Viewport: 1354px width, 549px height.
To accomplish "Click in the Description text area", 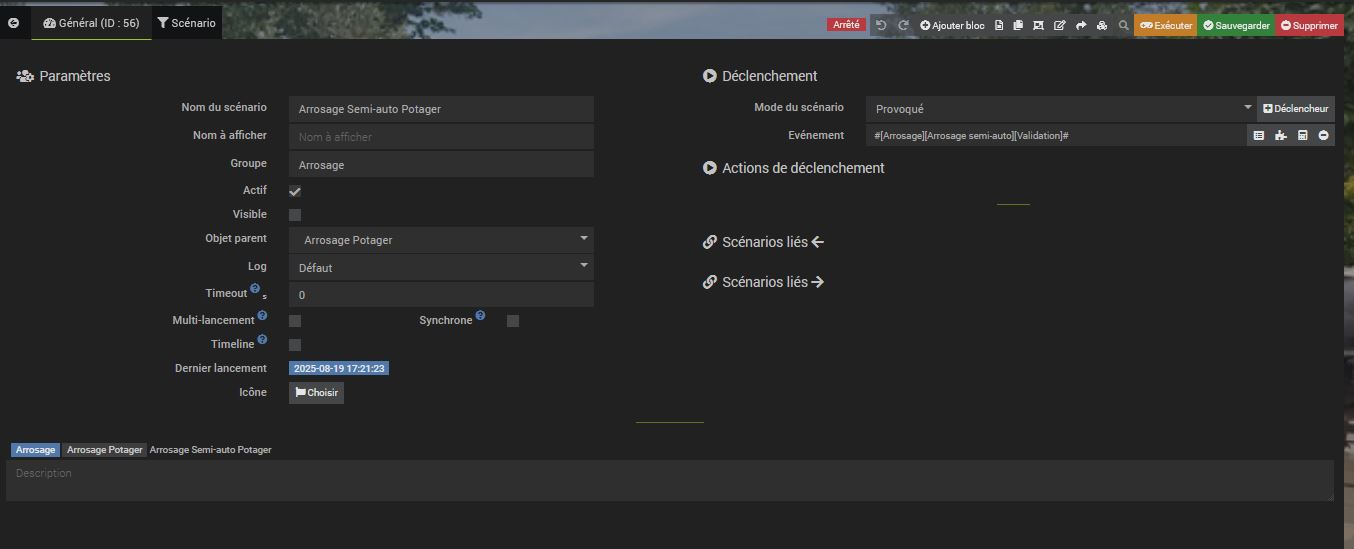I will pos(670,481).
